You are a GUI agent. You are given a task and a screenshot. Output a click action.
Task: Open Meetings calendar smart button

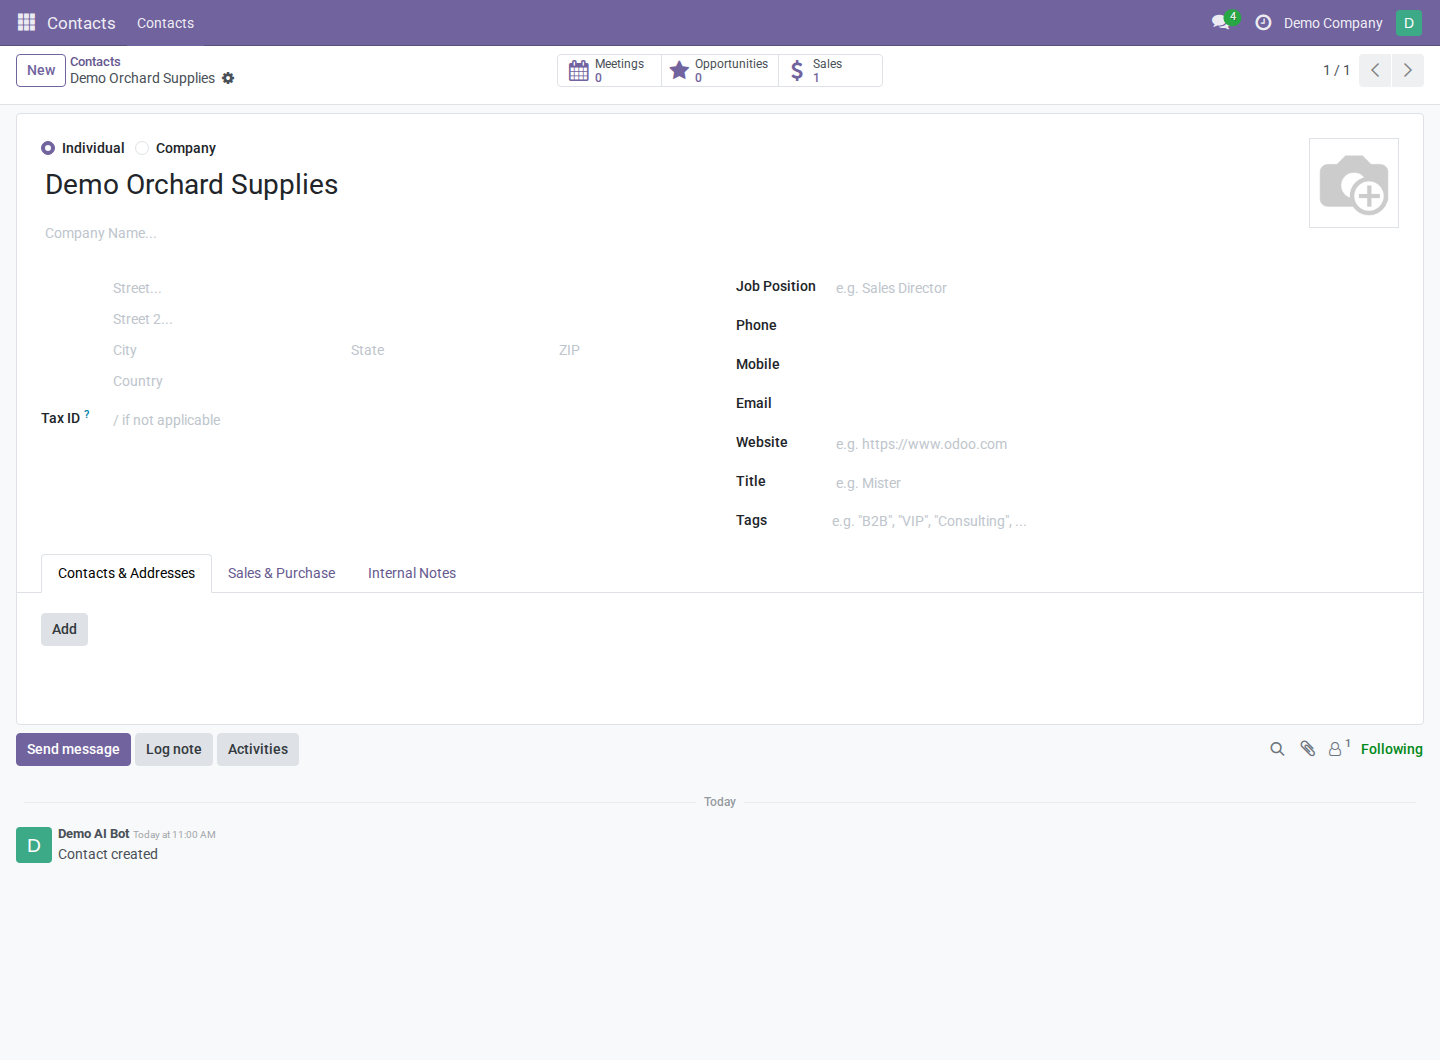[609, 70]
